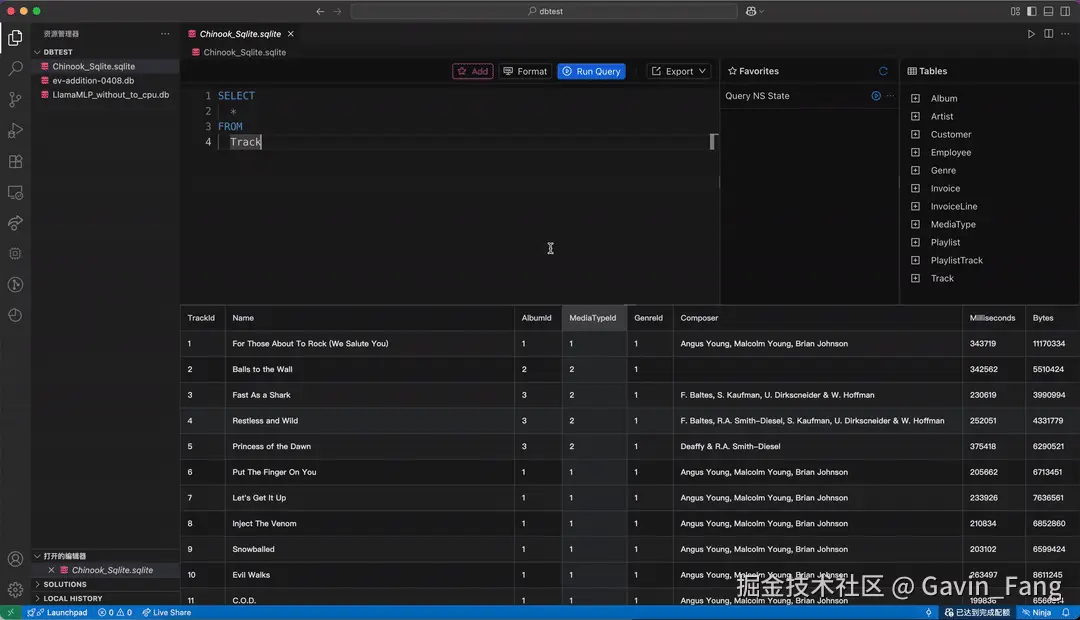Open the Search view in activity bar
Viewport: 1080px width, 620px height.
point(15,68)
